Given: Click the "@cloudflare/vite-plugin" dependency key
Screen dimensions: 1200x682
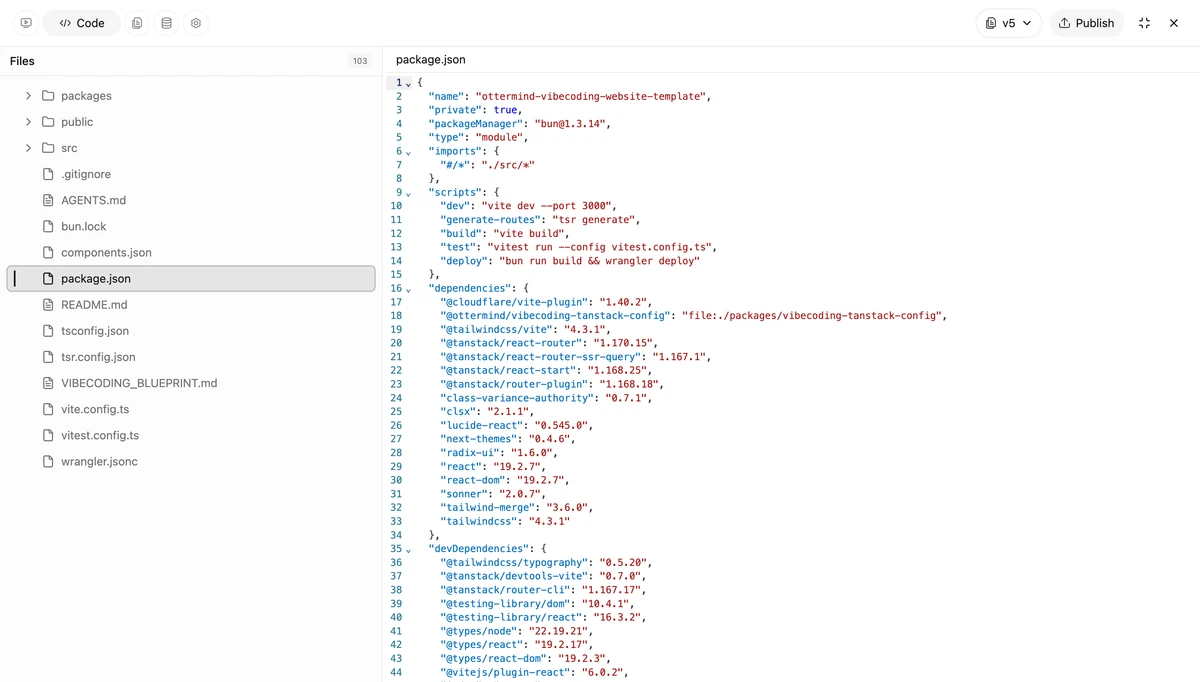Looking at the screenshot, I should 513,302.
